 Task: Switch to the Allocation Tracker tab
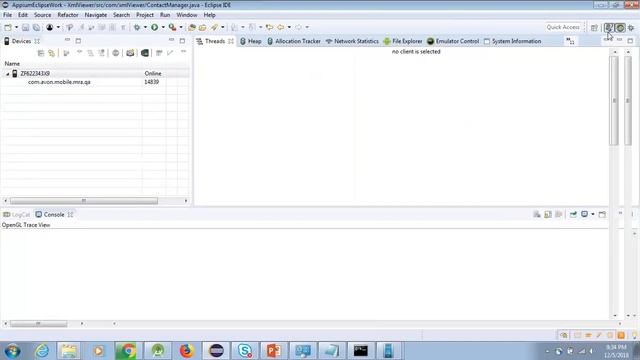294,41
